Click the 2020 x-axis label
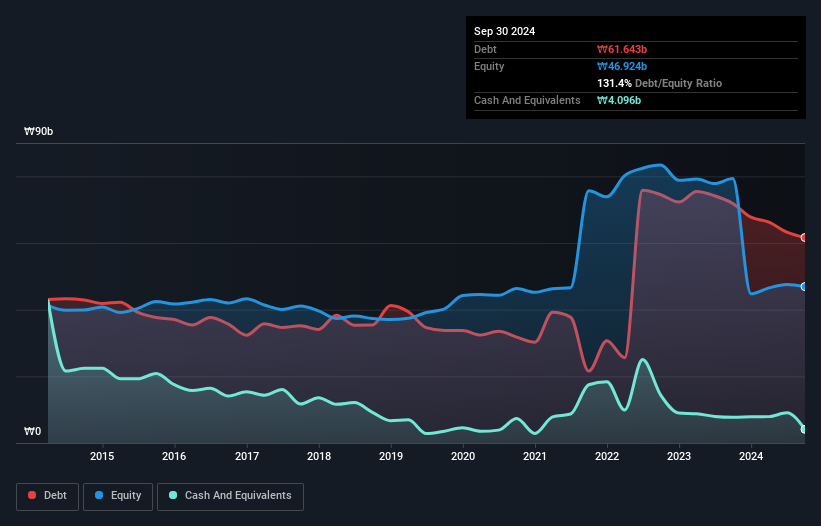This screenshot has width=821, height=526. [463, 456]
